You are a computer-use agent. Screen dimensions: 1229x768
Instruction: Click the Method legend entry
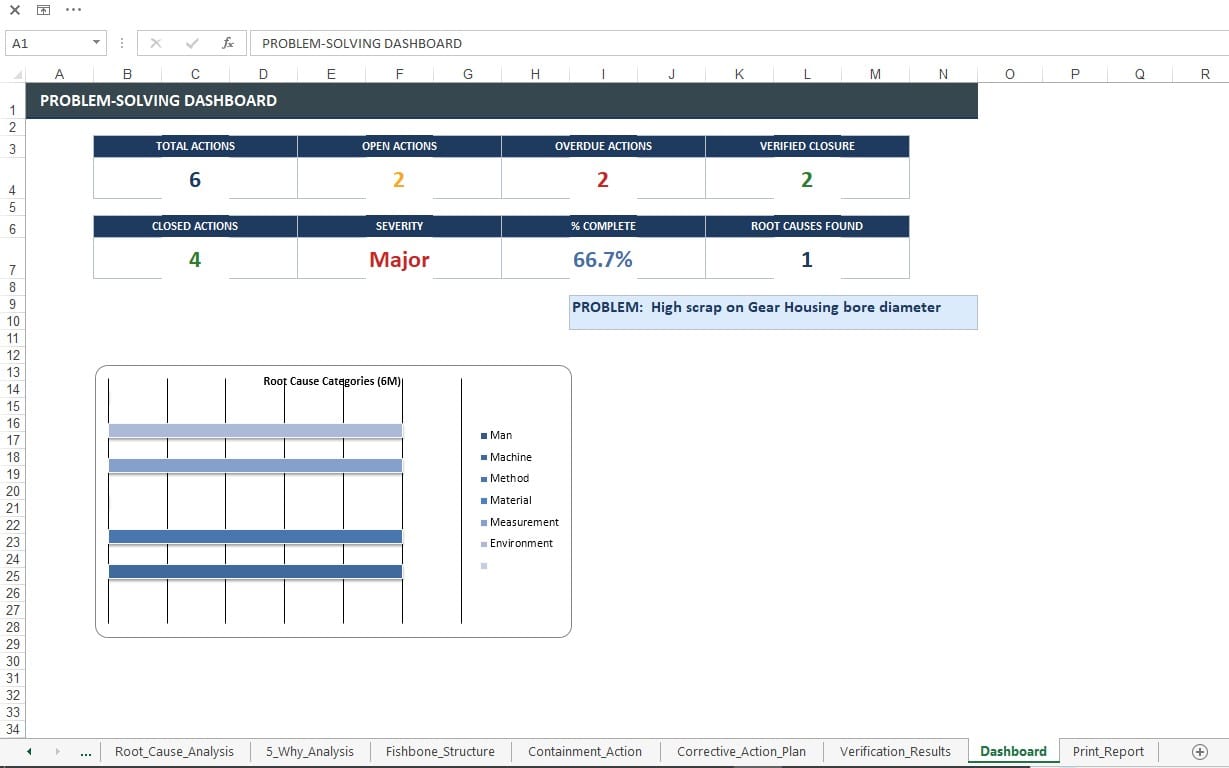(x=505, y=478)
